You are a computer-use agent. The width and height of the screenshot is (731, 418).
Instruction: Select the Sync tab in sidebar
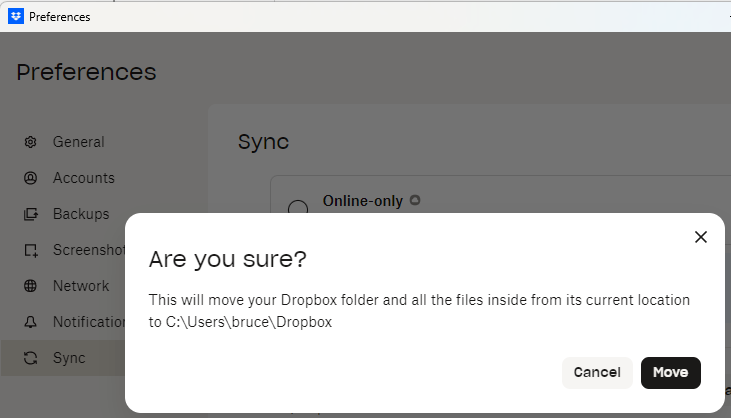click(x=69, y=358)
